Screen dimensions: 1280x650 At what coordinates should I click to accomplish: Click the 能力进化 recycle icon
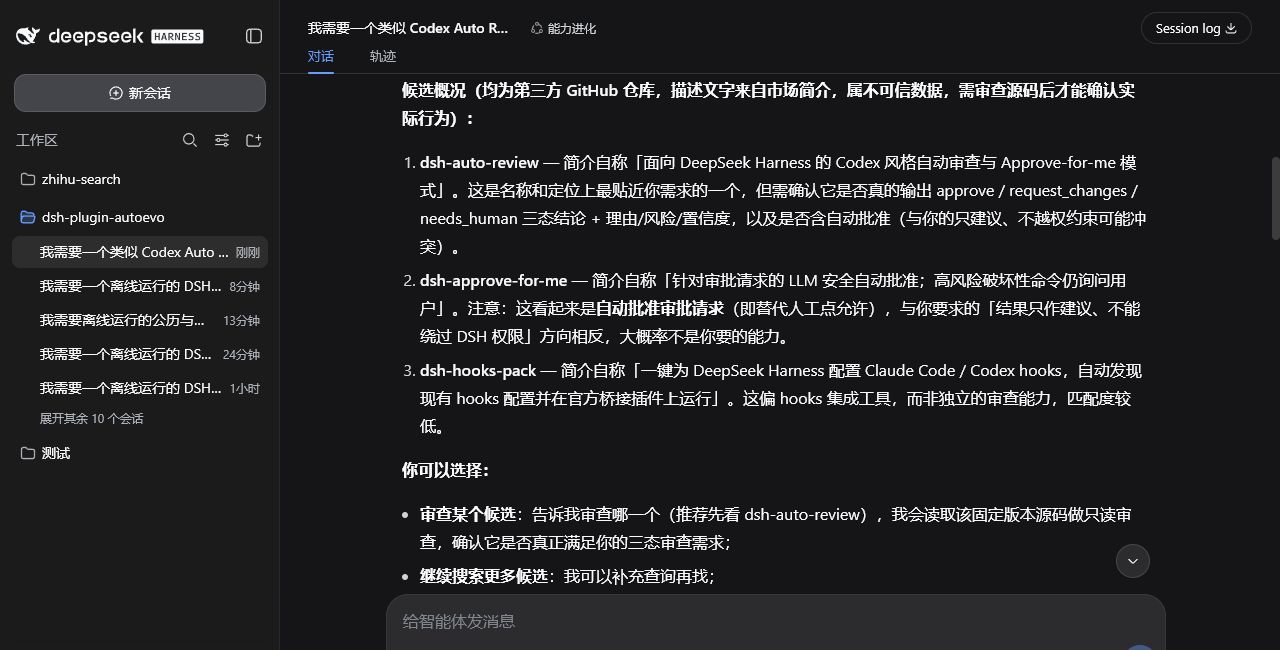point(537,29)
